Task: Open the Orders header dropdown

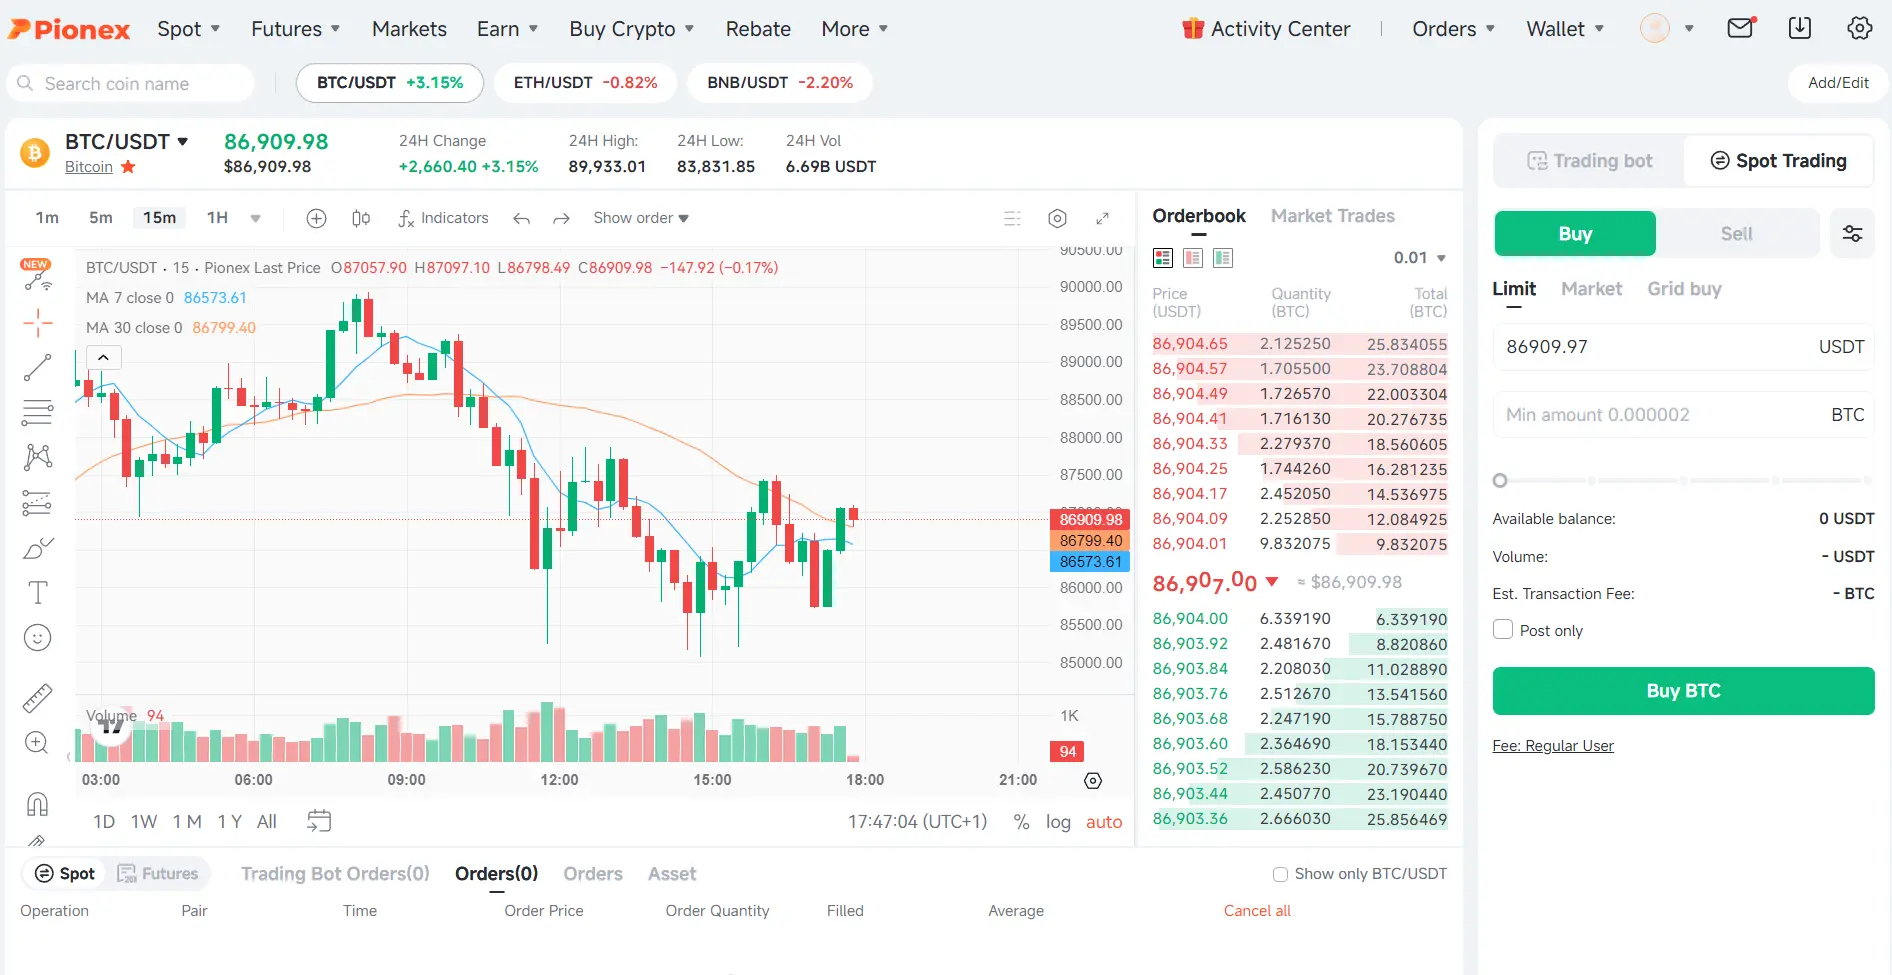Action: [x=1453, y=29]
